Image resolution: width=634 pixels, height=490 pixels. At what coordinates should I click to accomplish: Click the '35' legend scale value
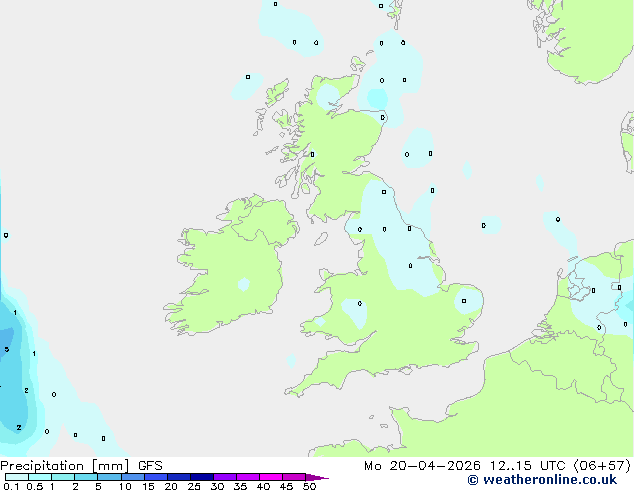(240, 486)
